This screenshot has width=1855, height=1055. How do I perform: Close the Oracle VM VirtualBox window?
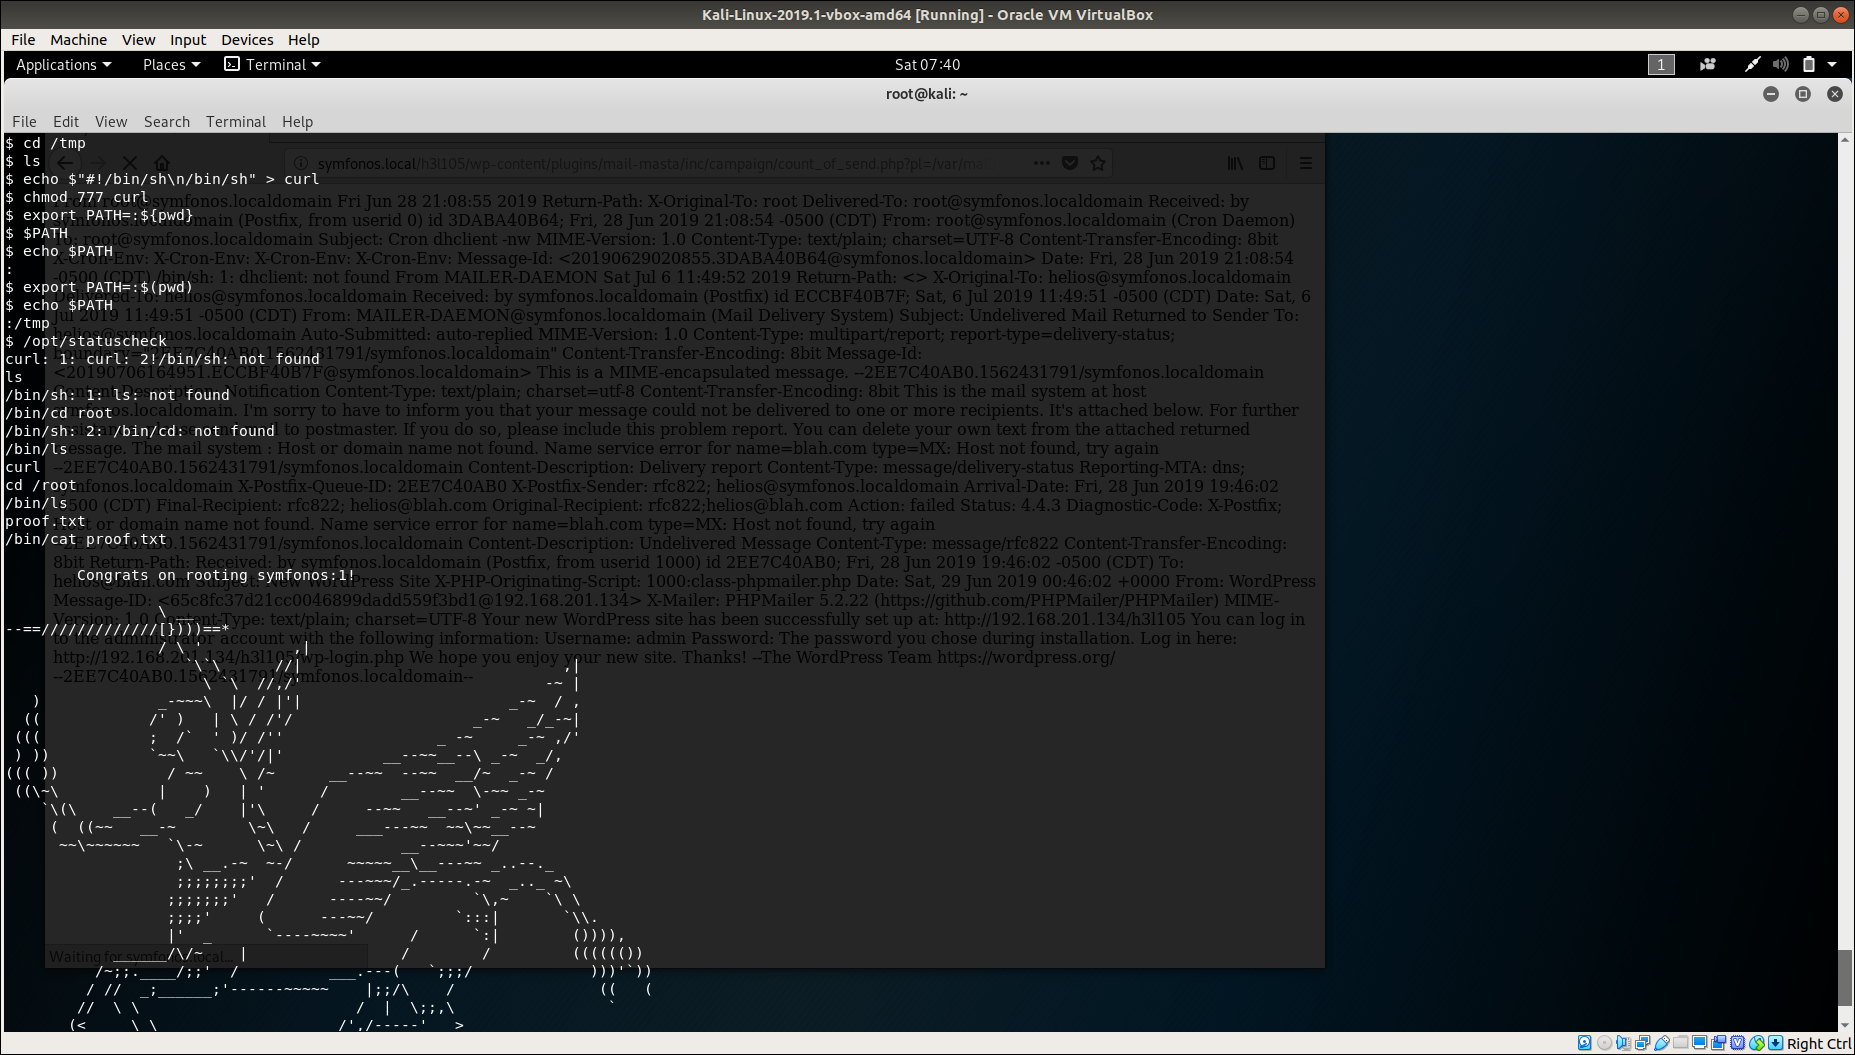tap(1840, 14)
